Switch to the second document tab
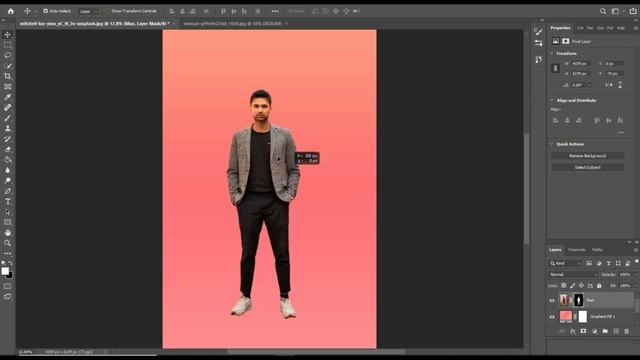This screenshot has height=360, width=640. pos(233,24)
